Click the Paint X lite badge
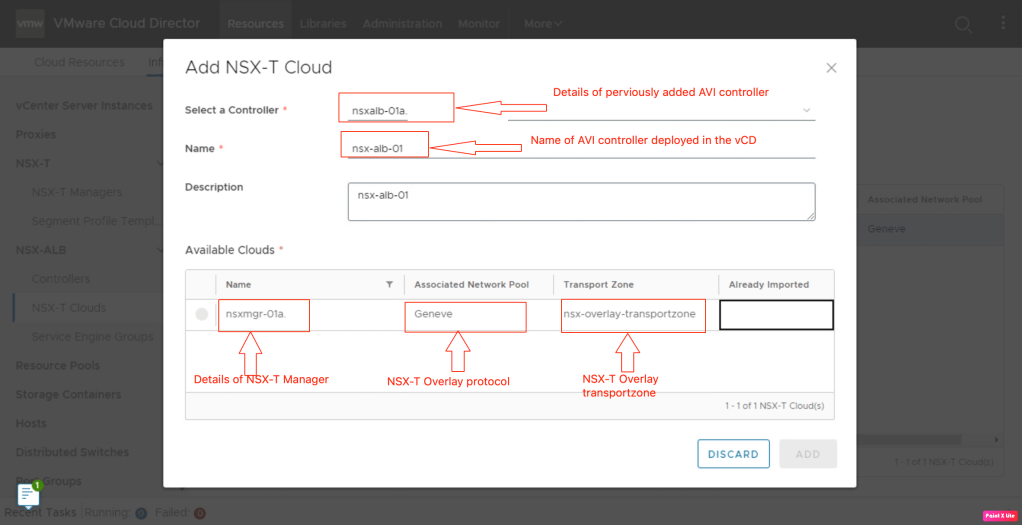The image size is (1022, 525). 999,516
